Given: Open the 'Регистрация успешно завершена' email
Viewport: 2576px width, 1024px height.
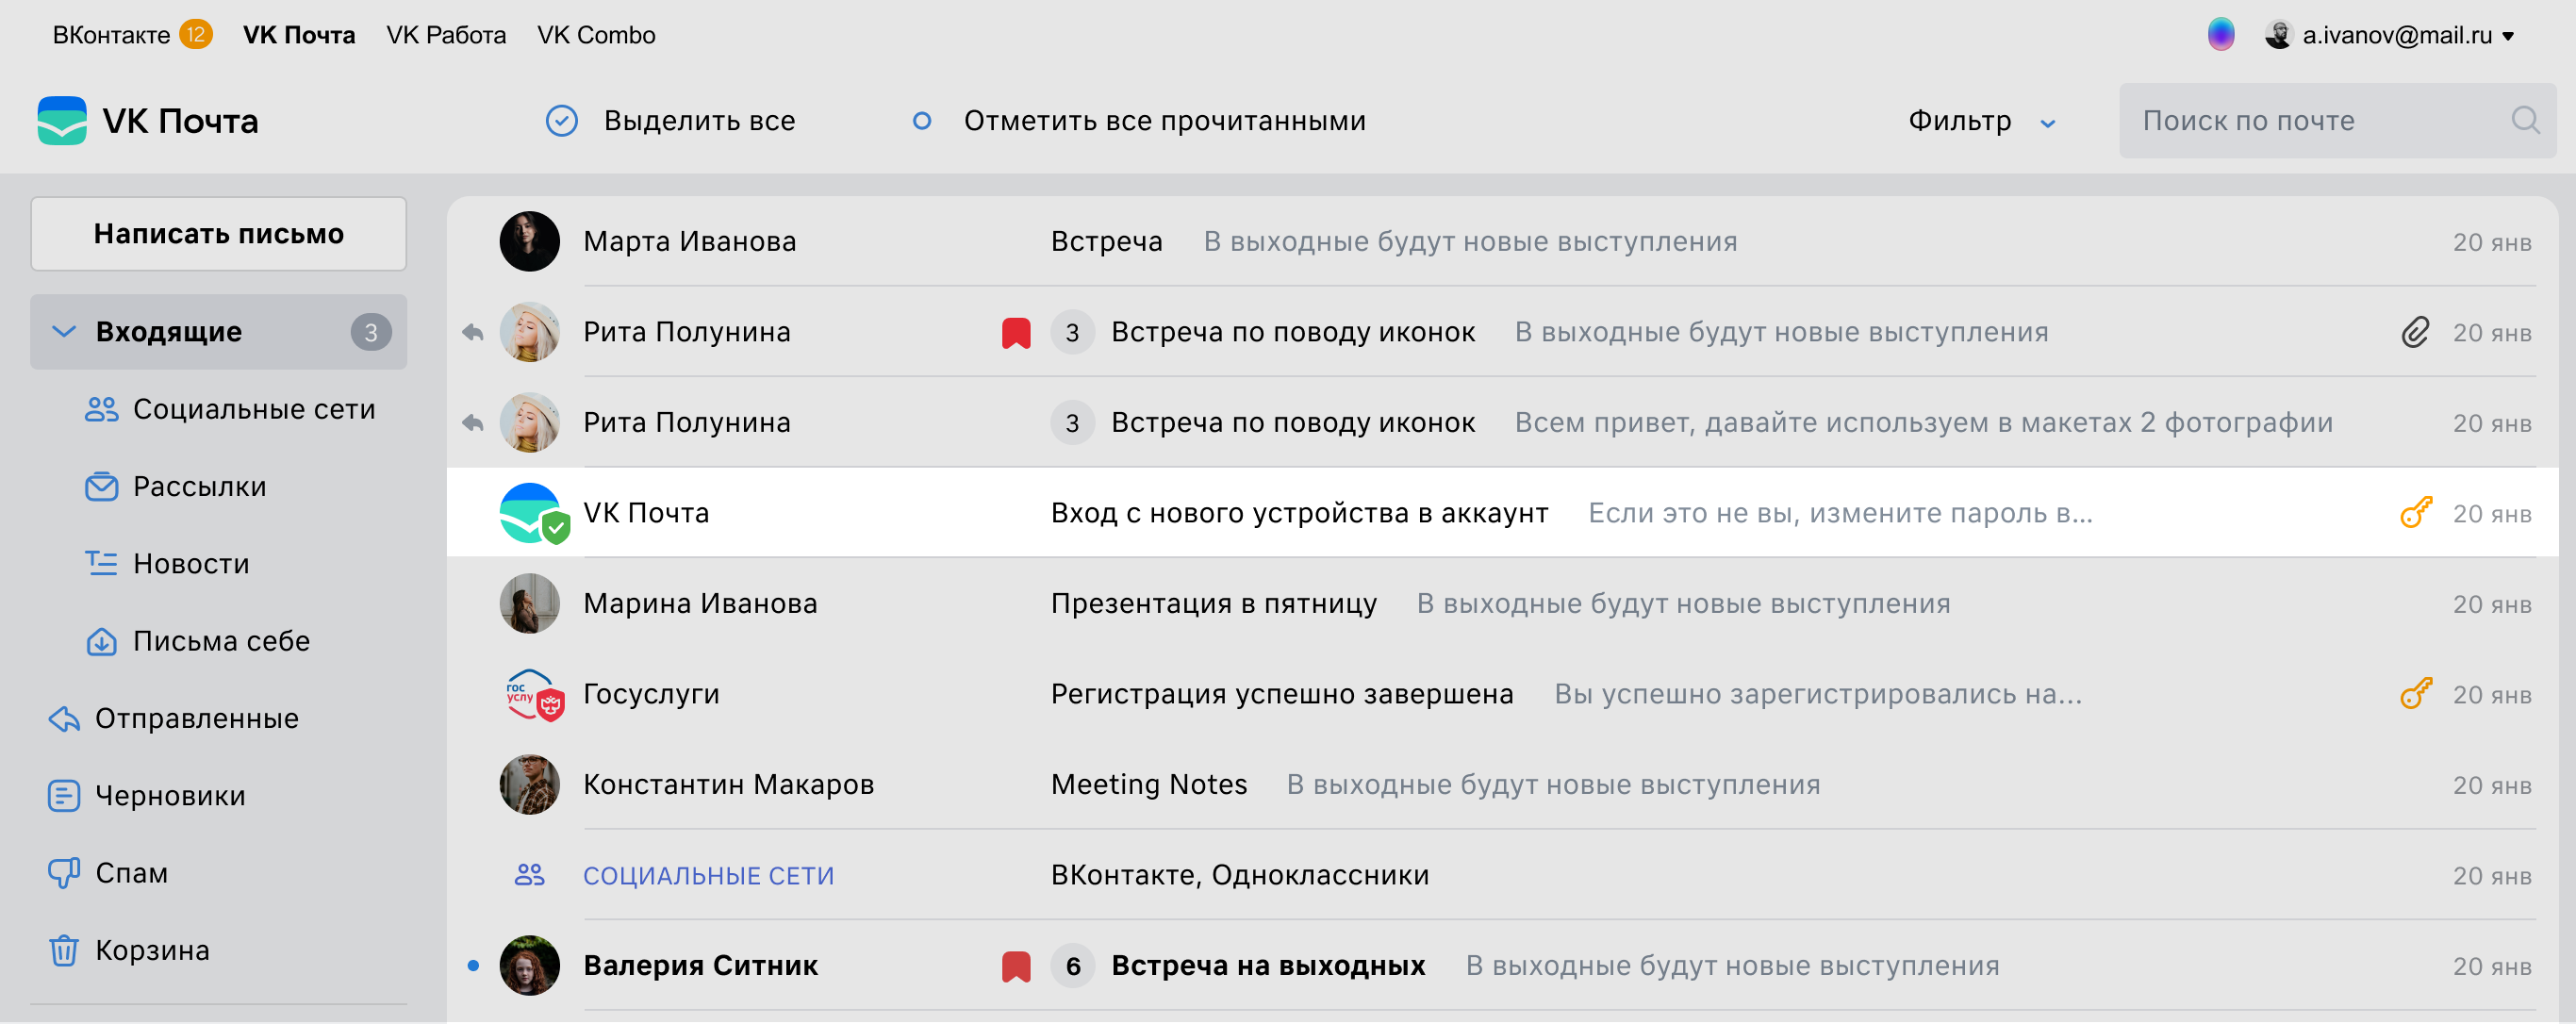Looking at the screenshot, I should [x=1502, y=694].
